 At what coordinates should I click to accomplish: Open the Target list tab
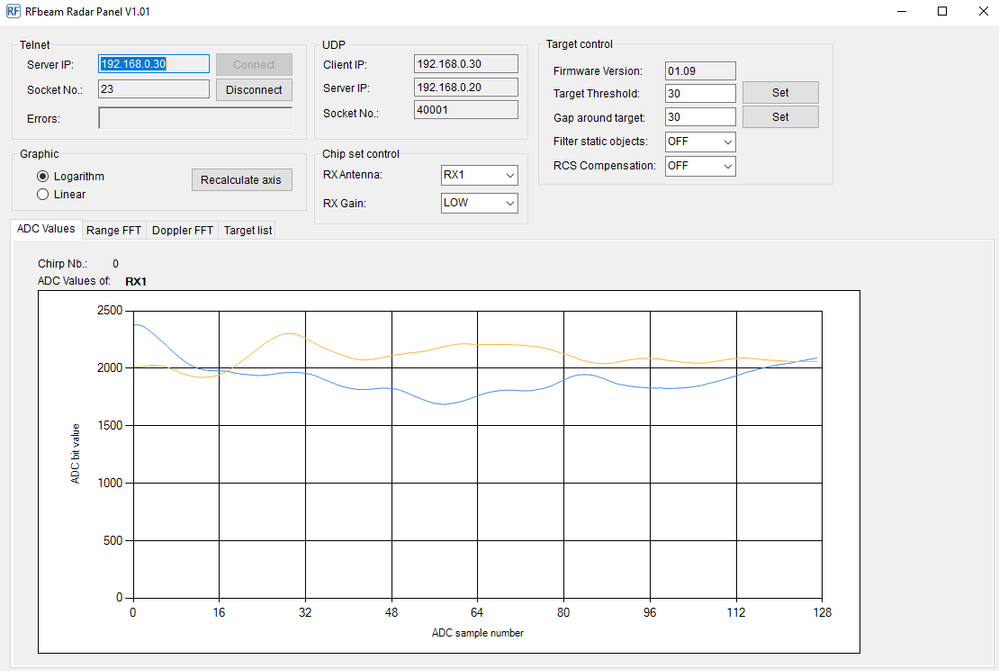247,230
